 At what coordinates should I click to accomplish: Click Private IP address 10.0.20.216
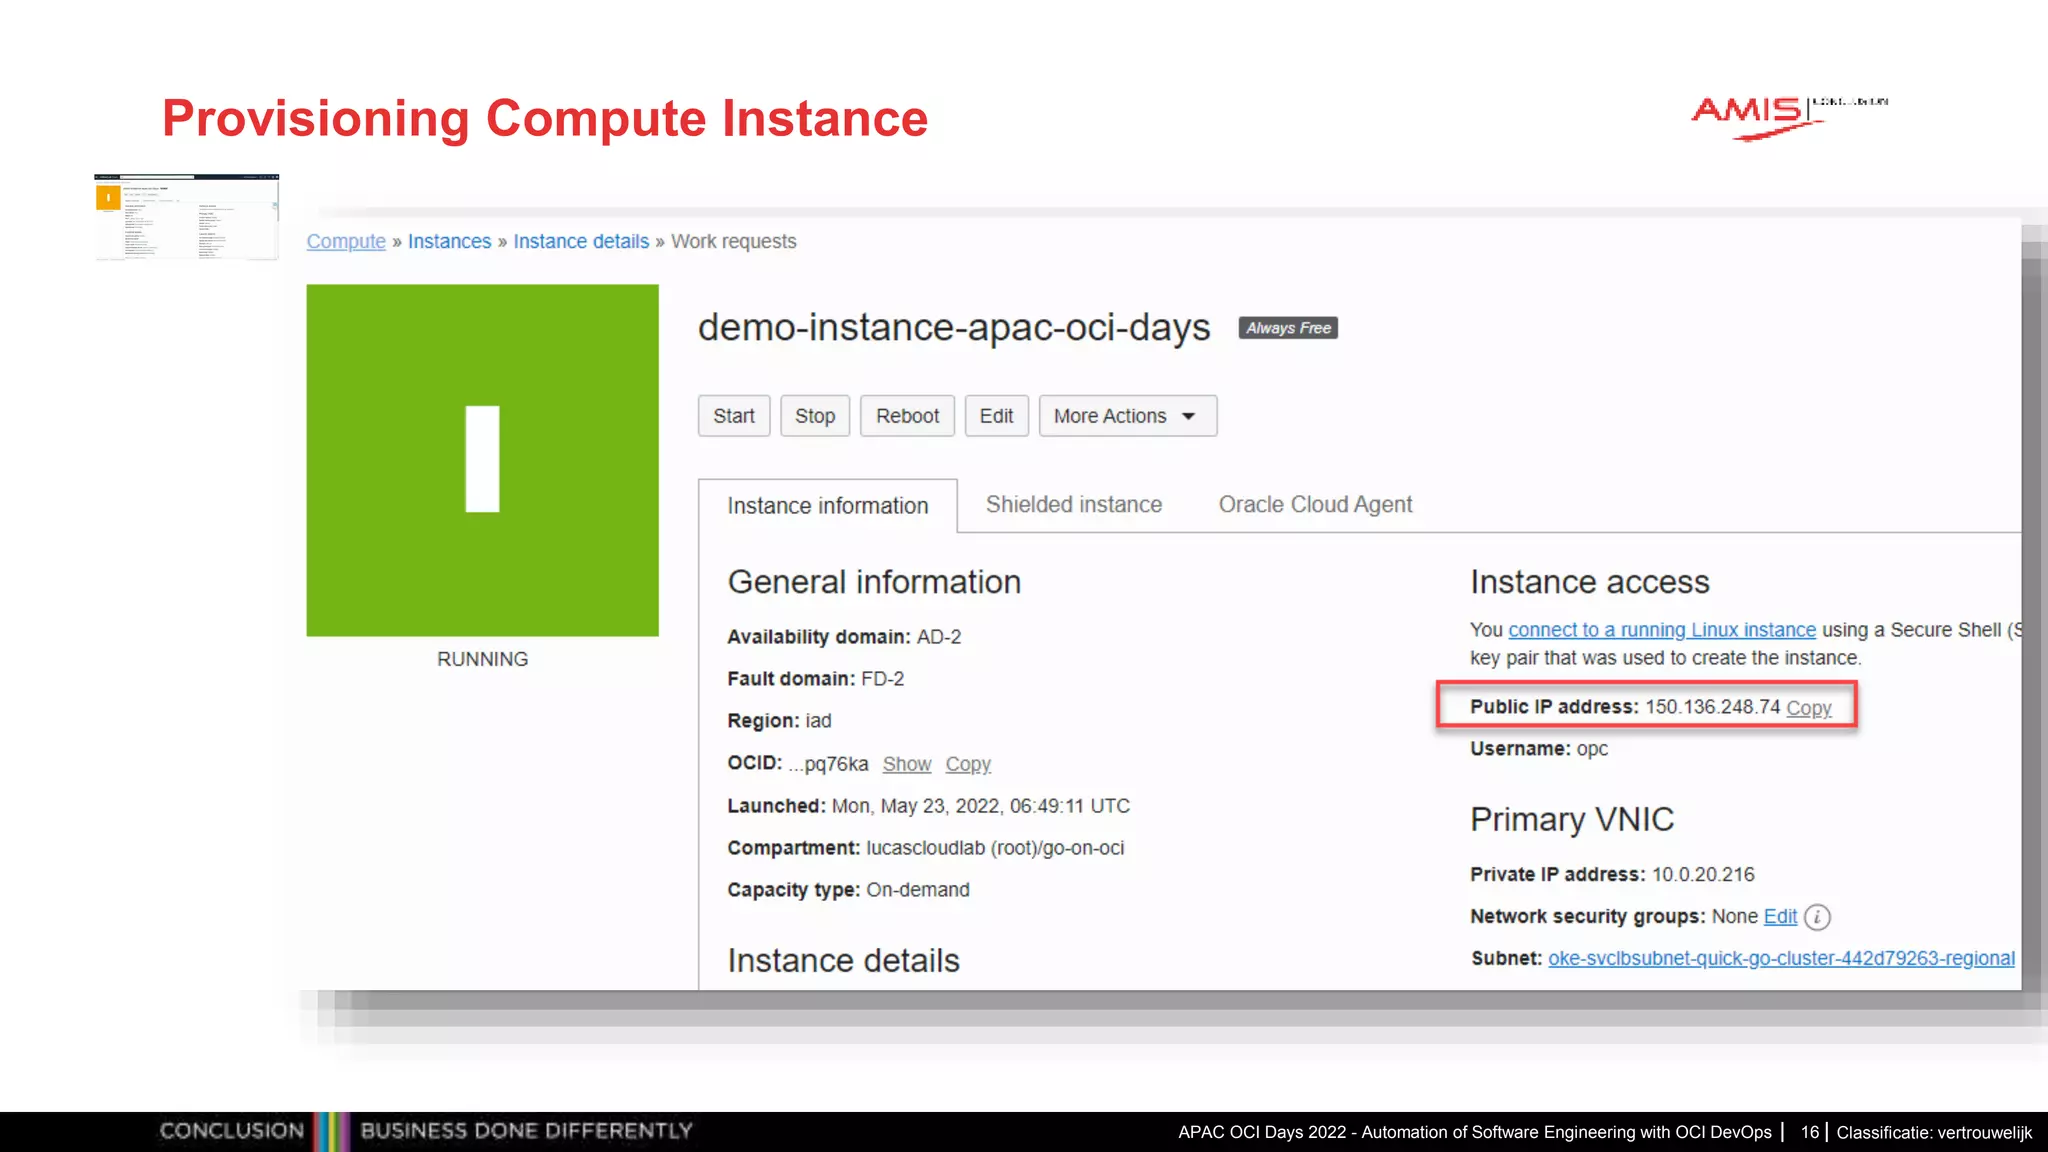(x=1612, y=874)
